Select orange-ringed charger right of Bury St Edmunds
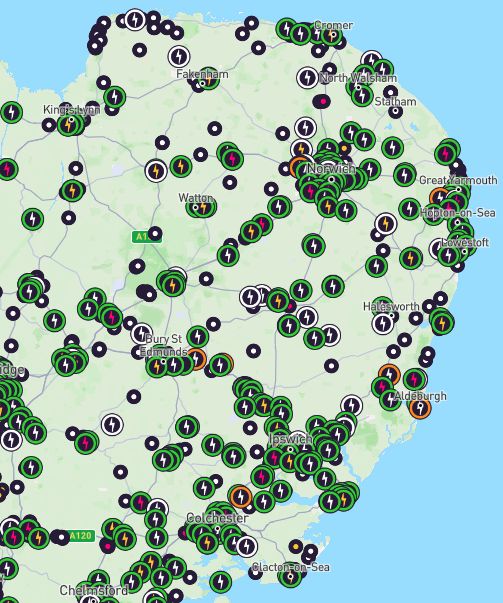503x603 pixels. click(197, 359)
